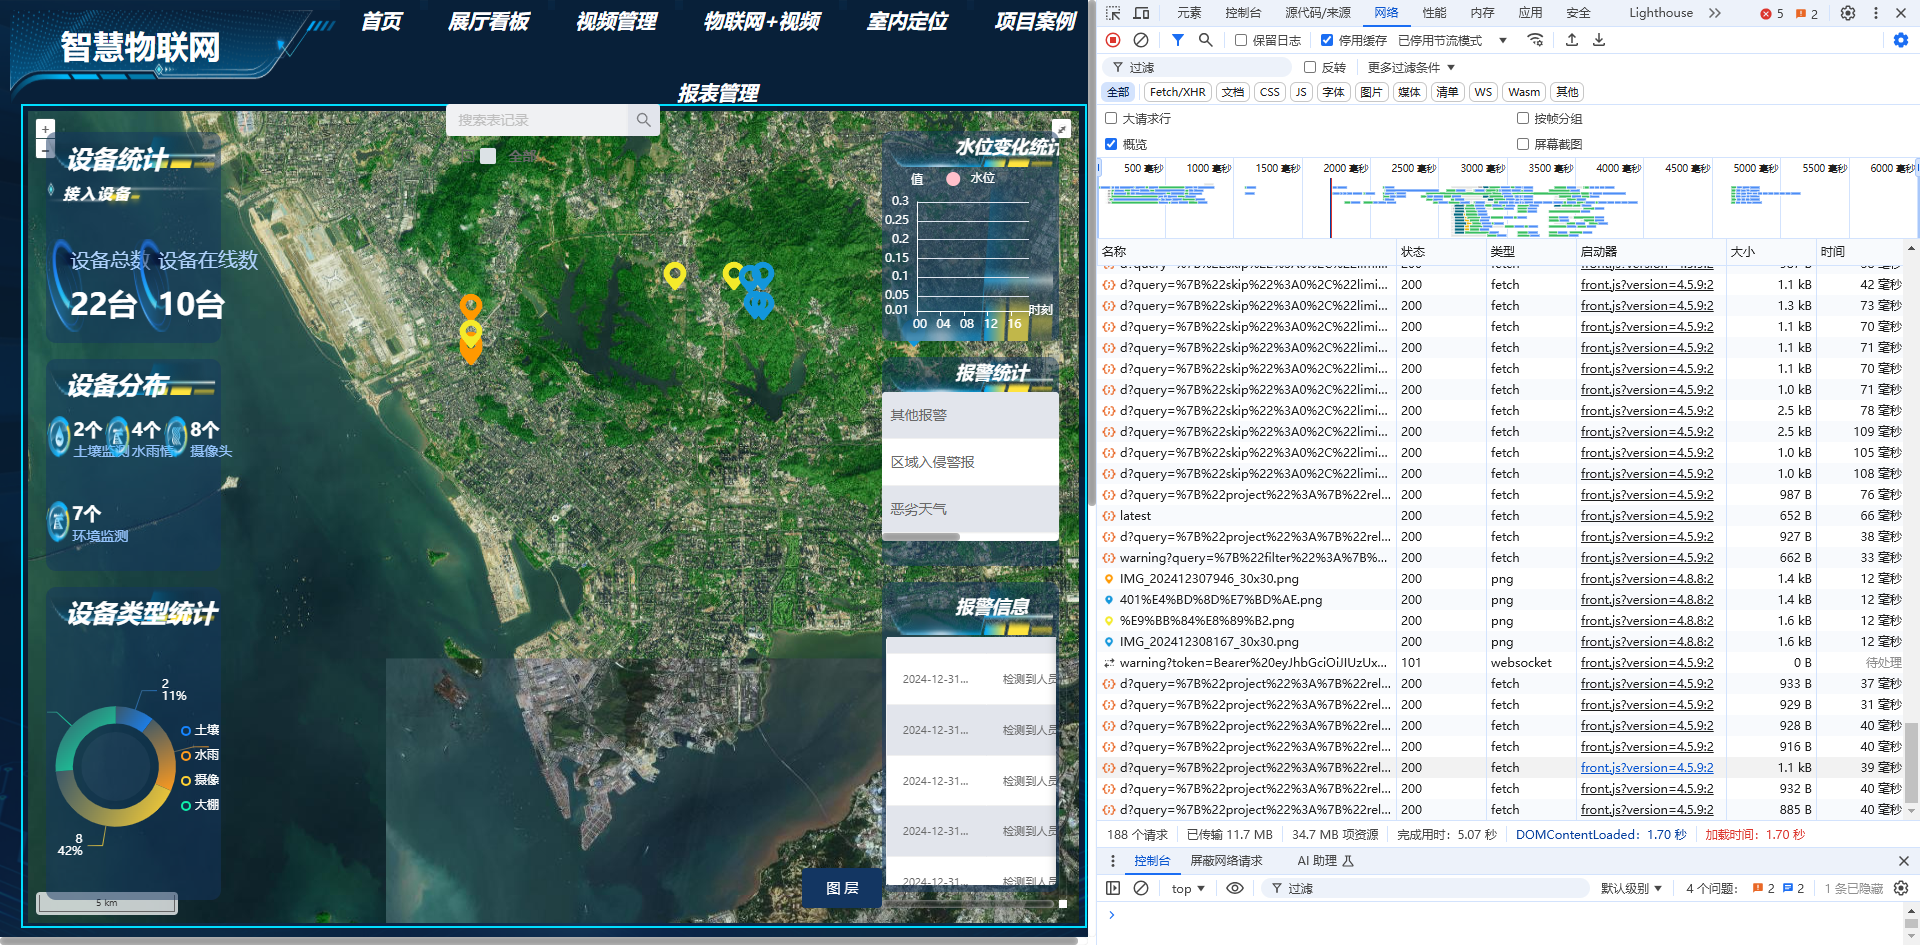Select the 区域入侵警报 alarm row

(970, 462)
